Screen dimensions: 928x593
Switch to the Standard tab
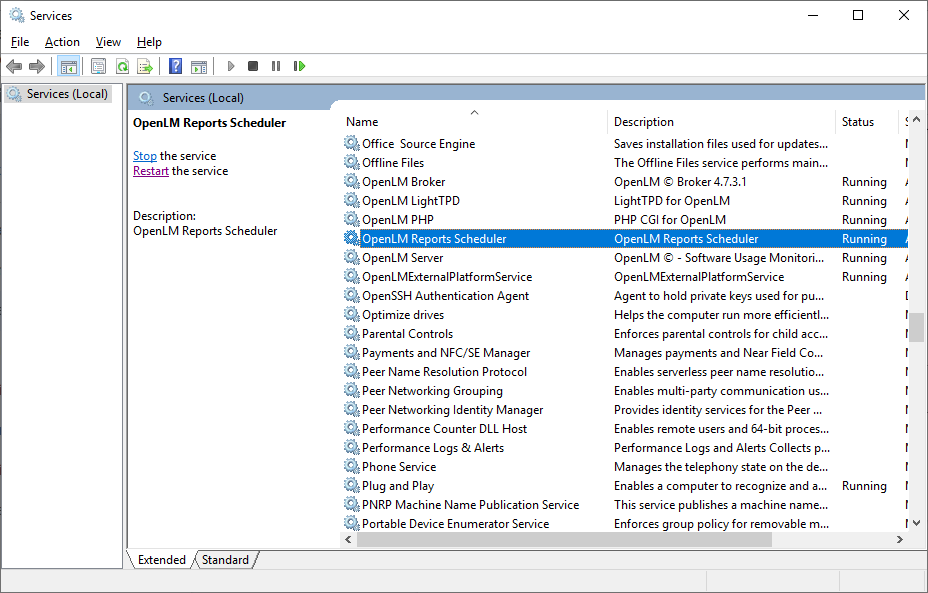click(x=225, y=560)
